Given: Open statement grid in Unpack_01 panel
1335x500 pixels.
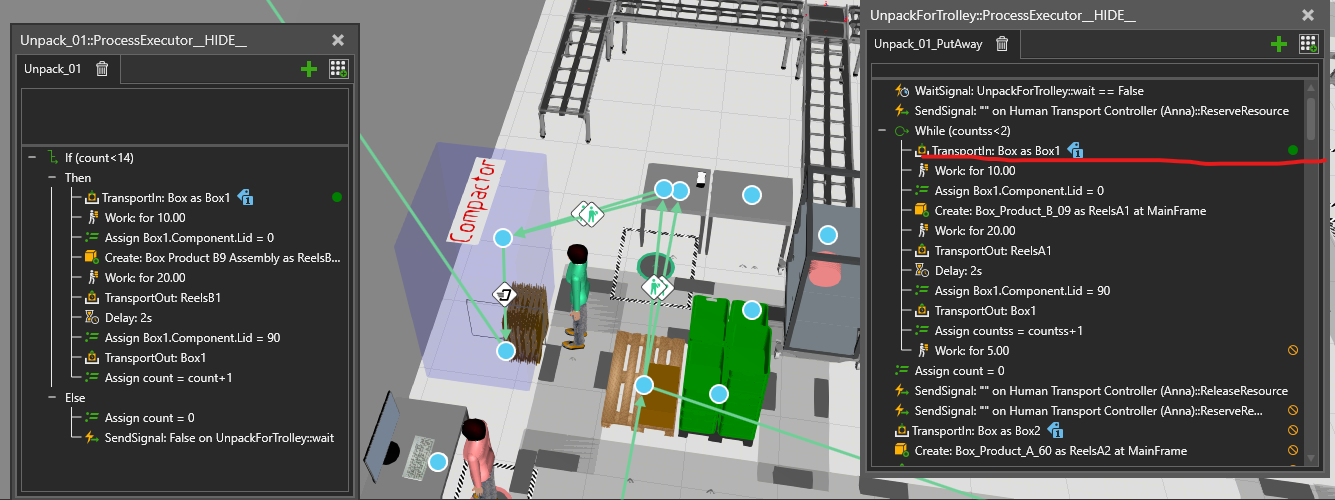Looking at the screenshot, I should coord(338,69).
